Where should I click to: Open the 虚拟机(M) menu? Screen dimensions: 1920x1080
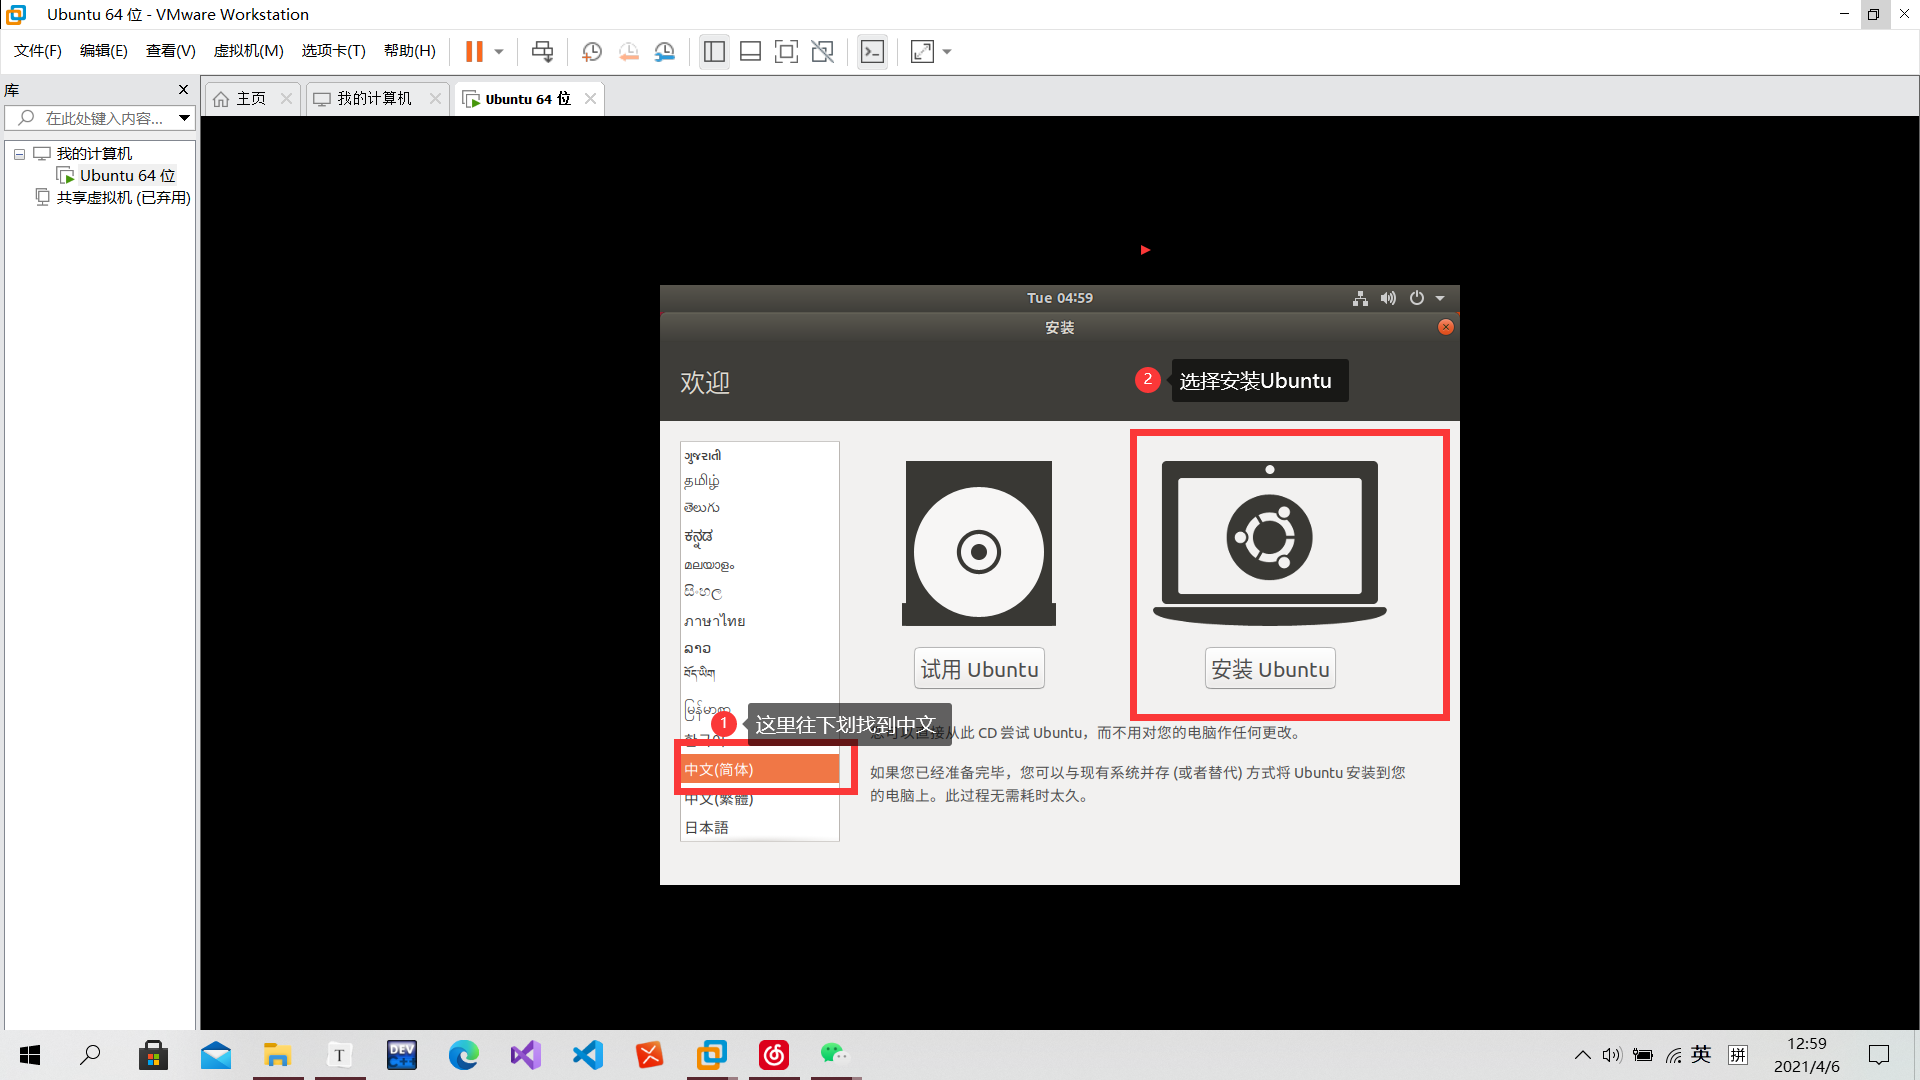pyautogui.click(x=248, y=51)
